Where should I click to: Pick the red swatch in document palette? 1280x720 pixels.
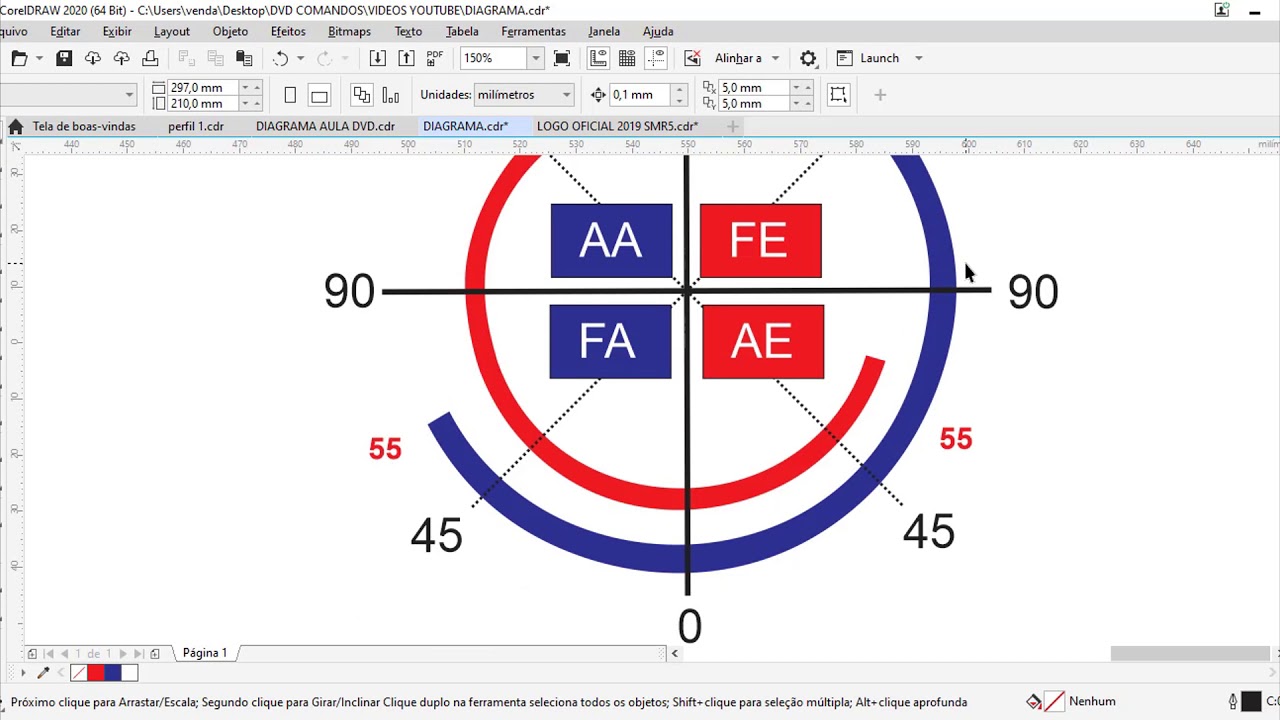point(96,674)
